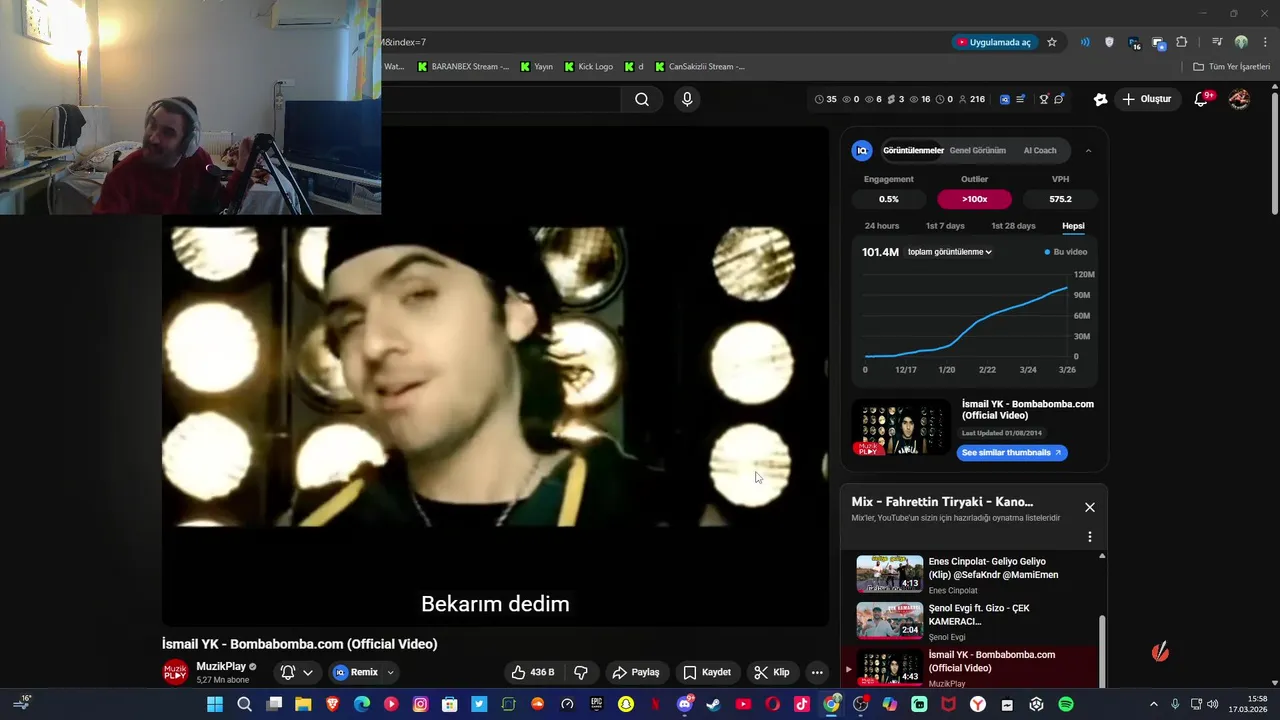Click the vidIQ chat bubble icon in header

coord(1059,99)
